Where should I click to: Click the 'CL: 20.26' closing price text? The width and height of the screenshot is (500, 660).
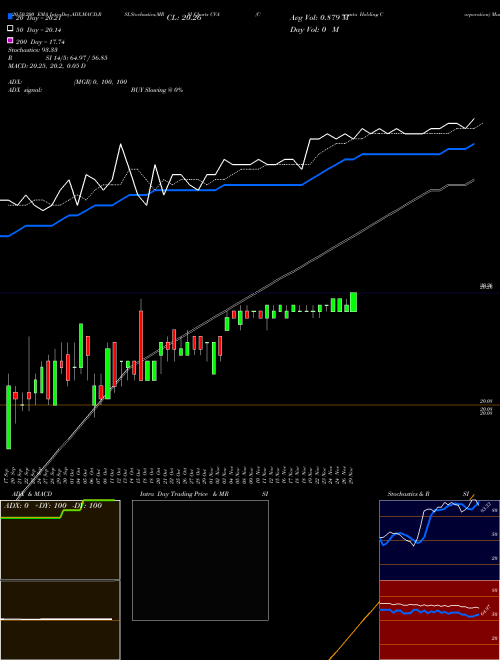(x=184, y=18)
